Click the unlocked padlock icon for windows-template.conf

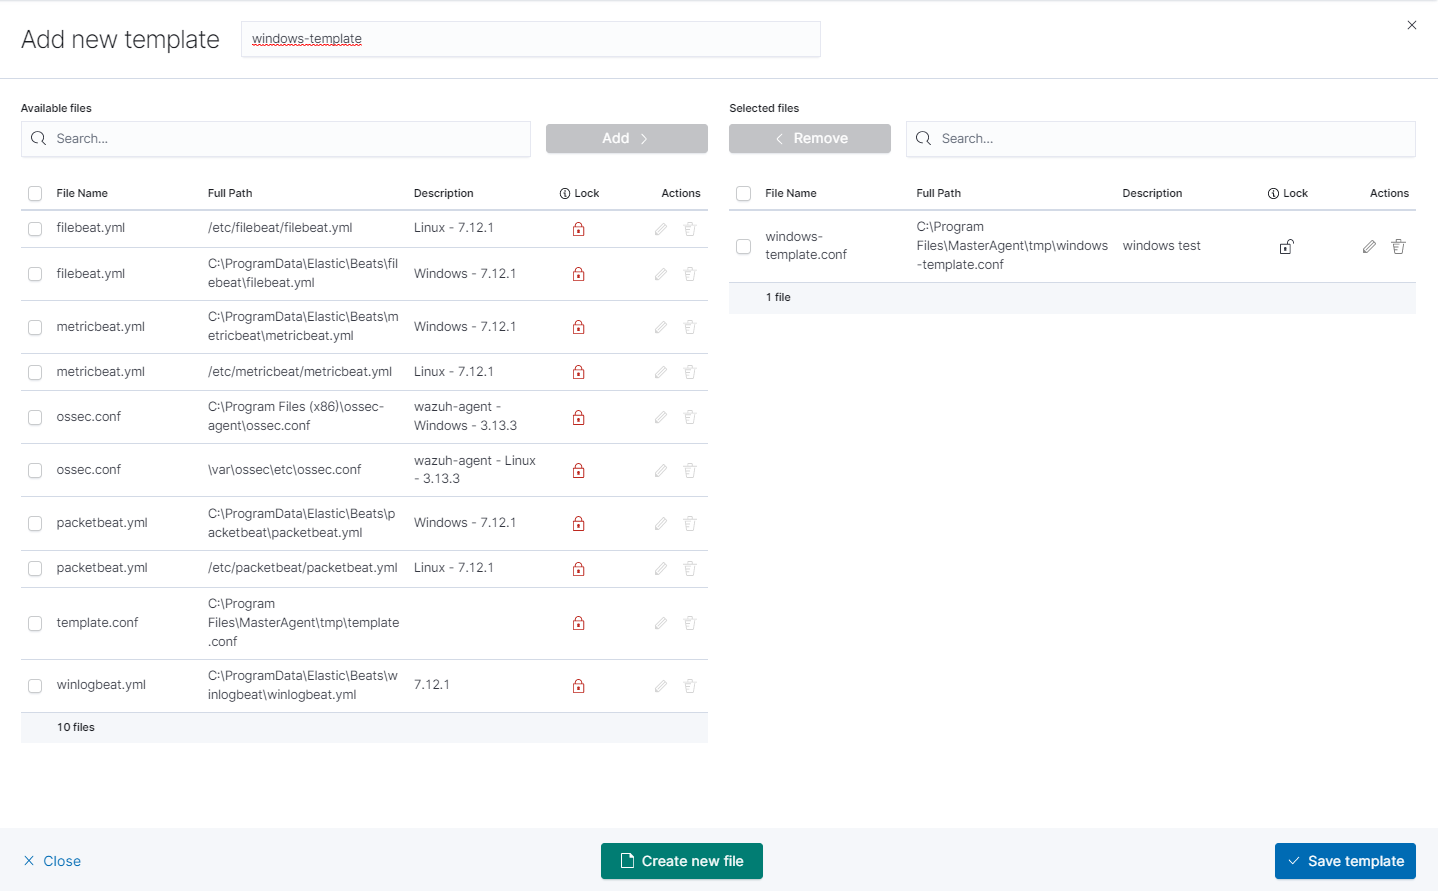click(1287, 247)
